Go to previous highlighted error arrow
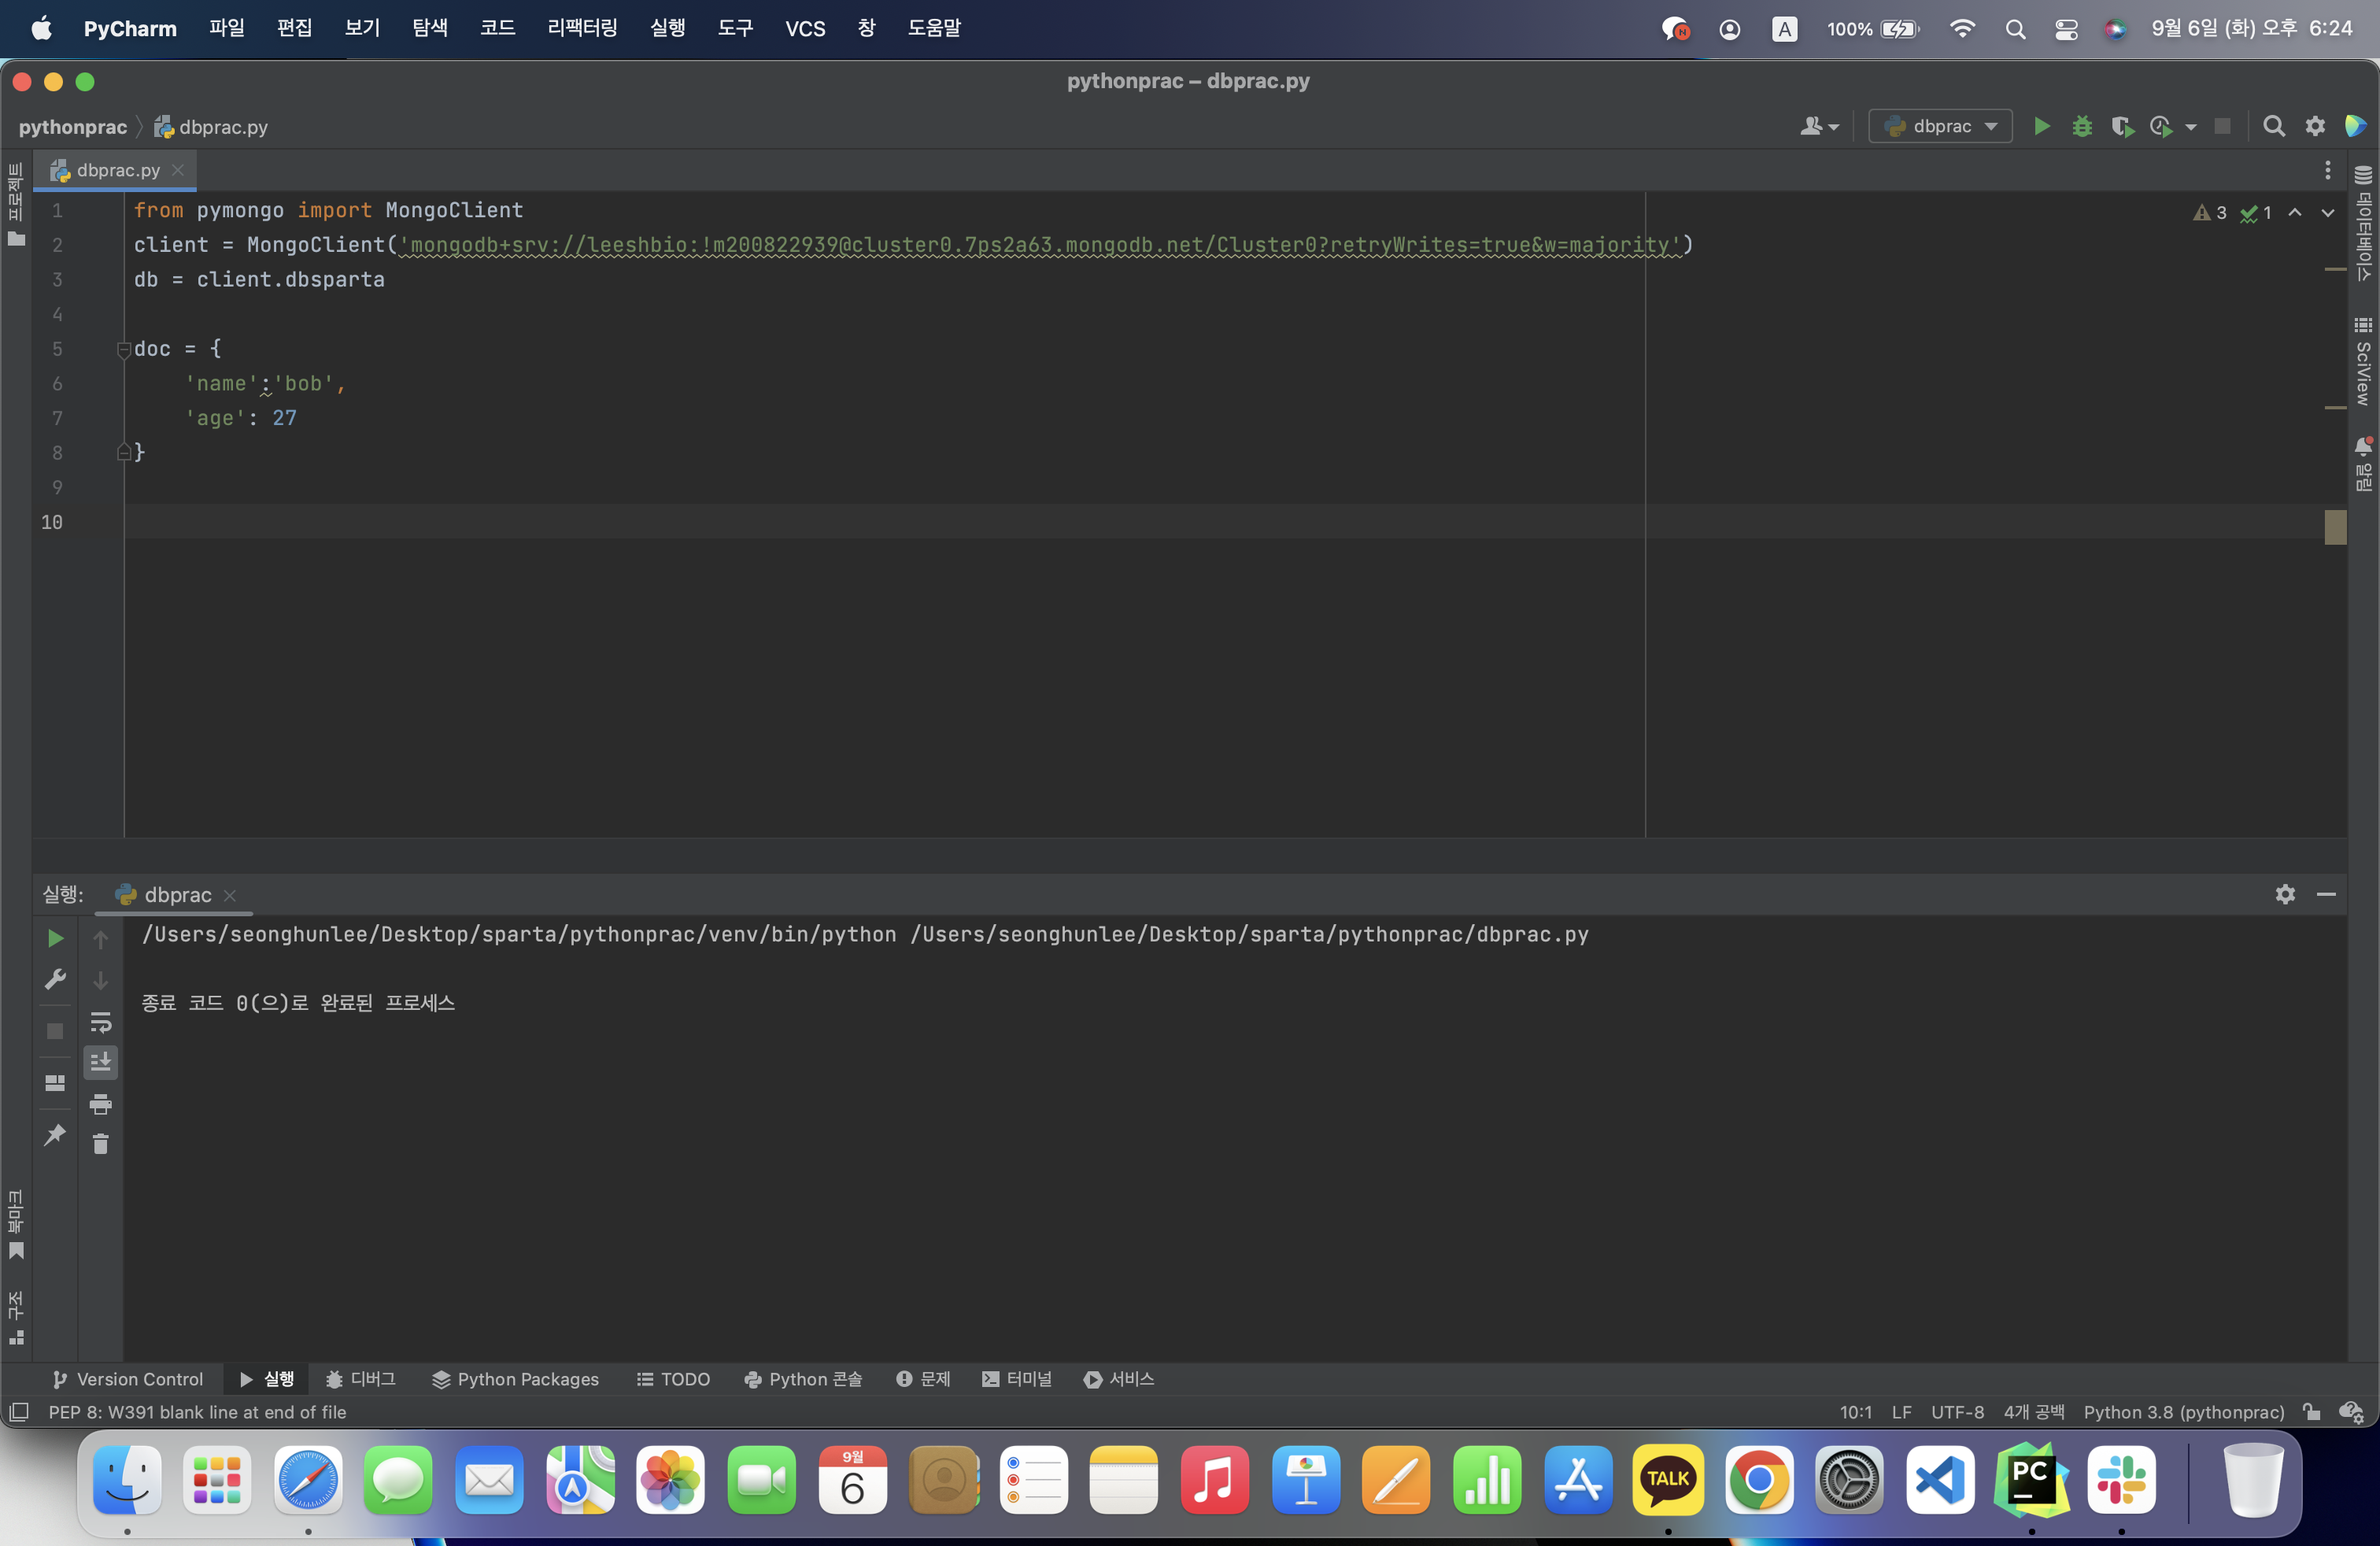 click(2295, 212)
